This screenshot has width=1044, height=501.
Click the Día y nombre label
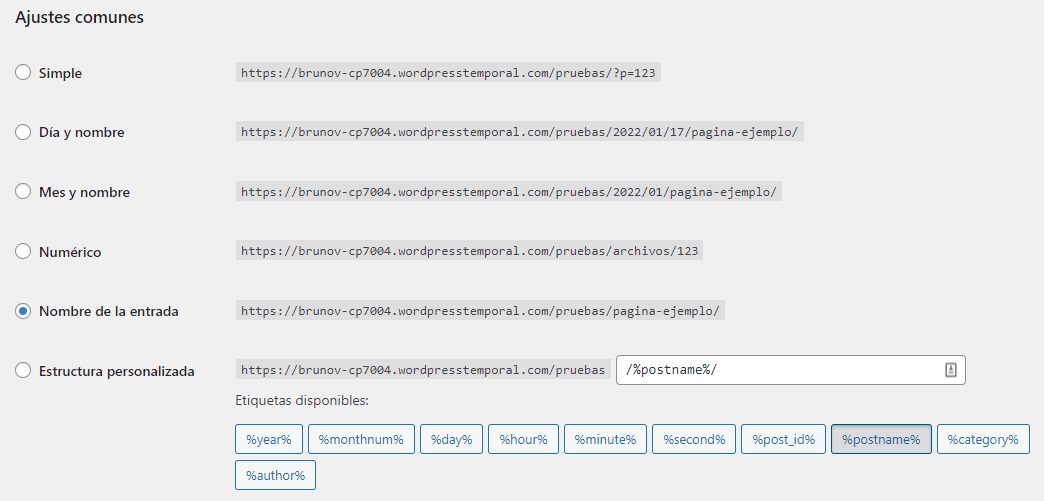[x=82, y=133]
